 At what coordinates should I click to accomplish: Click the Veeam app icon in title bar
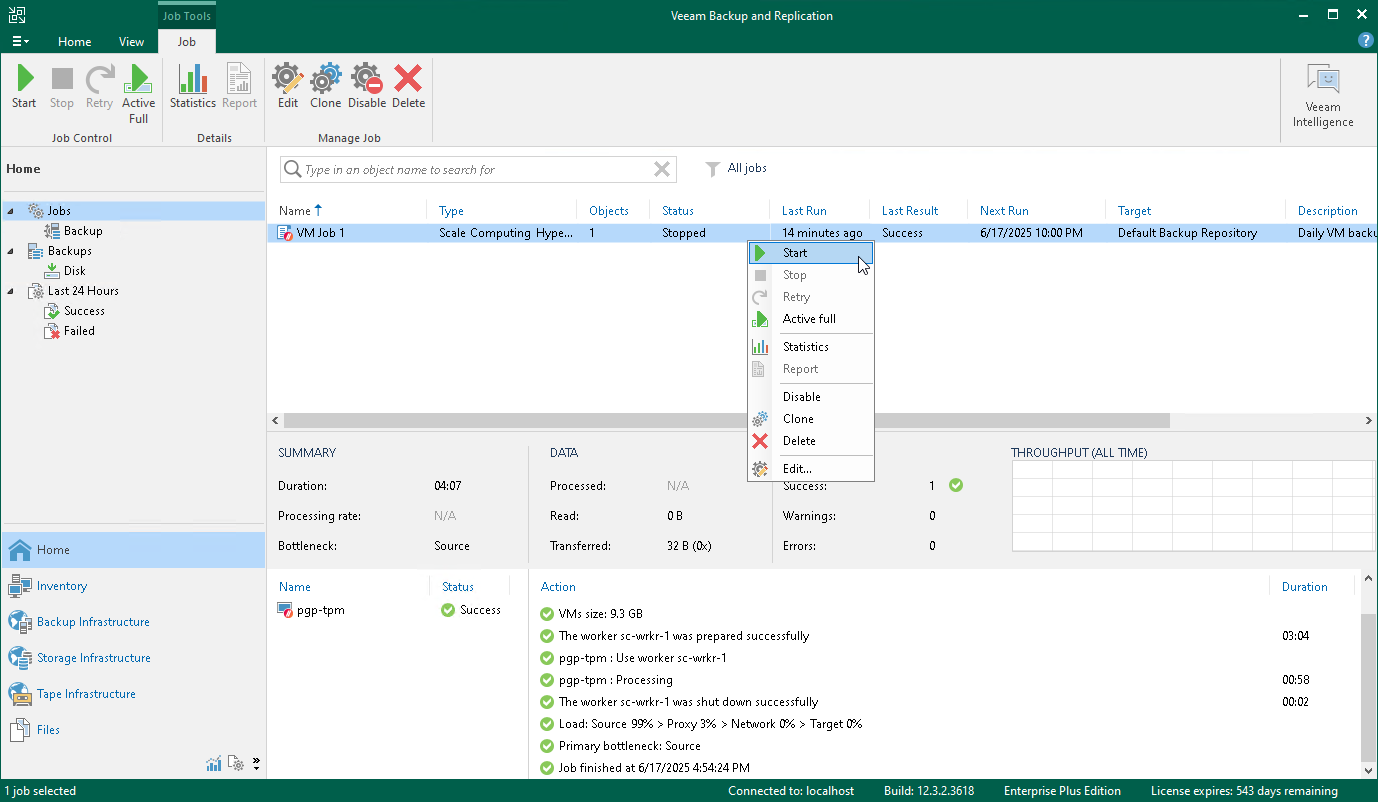(16, 16)
